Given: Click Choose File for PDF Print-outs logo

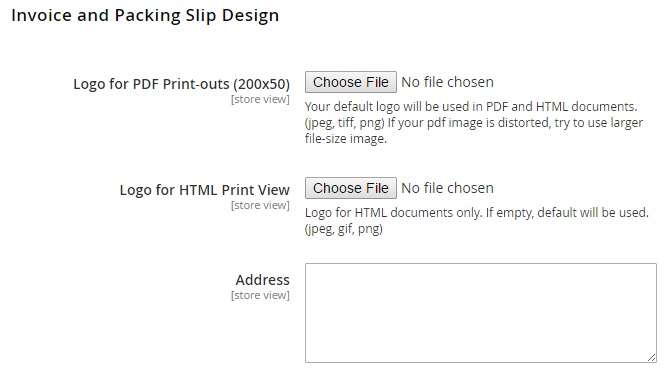Looking at the screenshot, I should 350,82.
